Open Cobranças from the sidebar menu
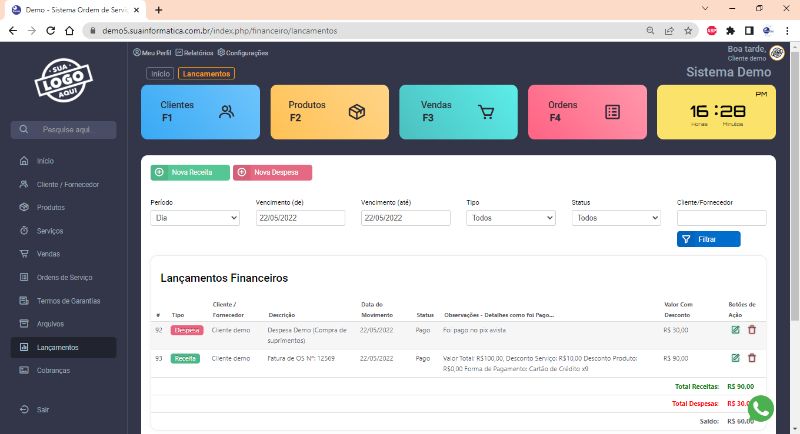 pos(54,370)
